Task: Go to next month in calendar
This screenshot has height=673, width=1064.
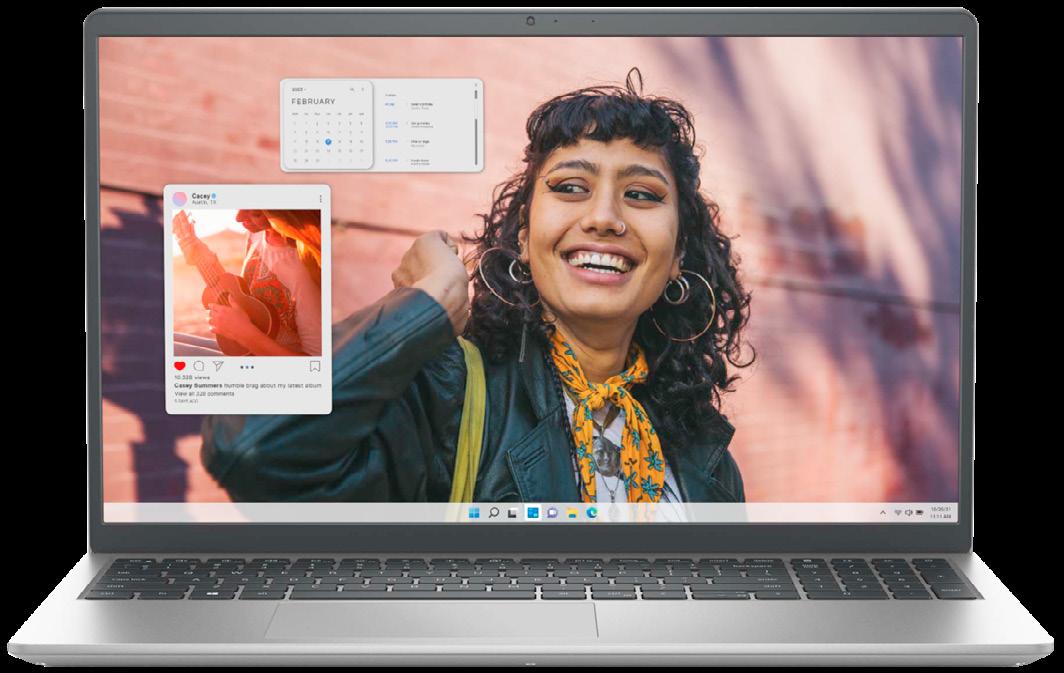Action: pos(362,89)
